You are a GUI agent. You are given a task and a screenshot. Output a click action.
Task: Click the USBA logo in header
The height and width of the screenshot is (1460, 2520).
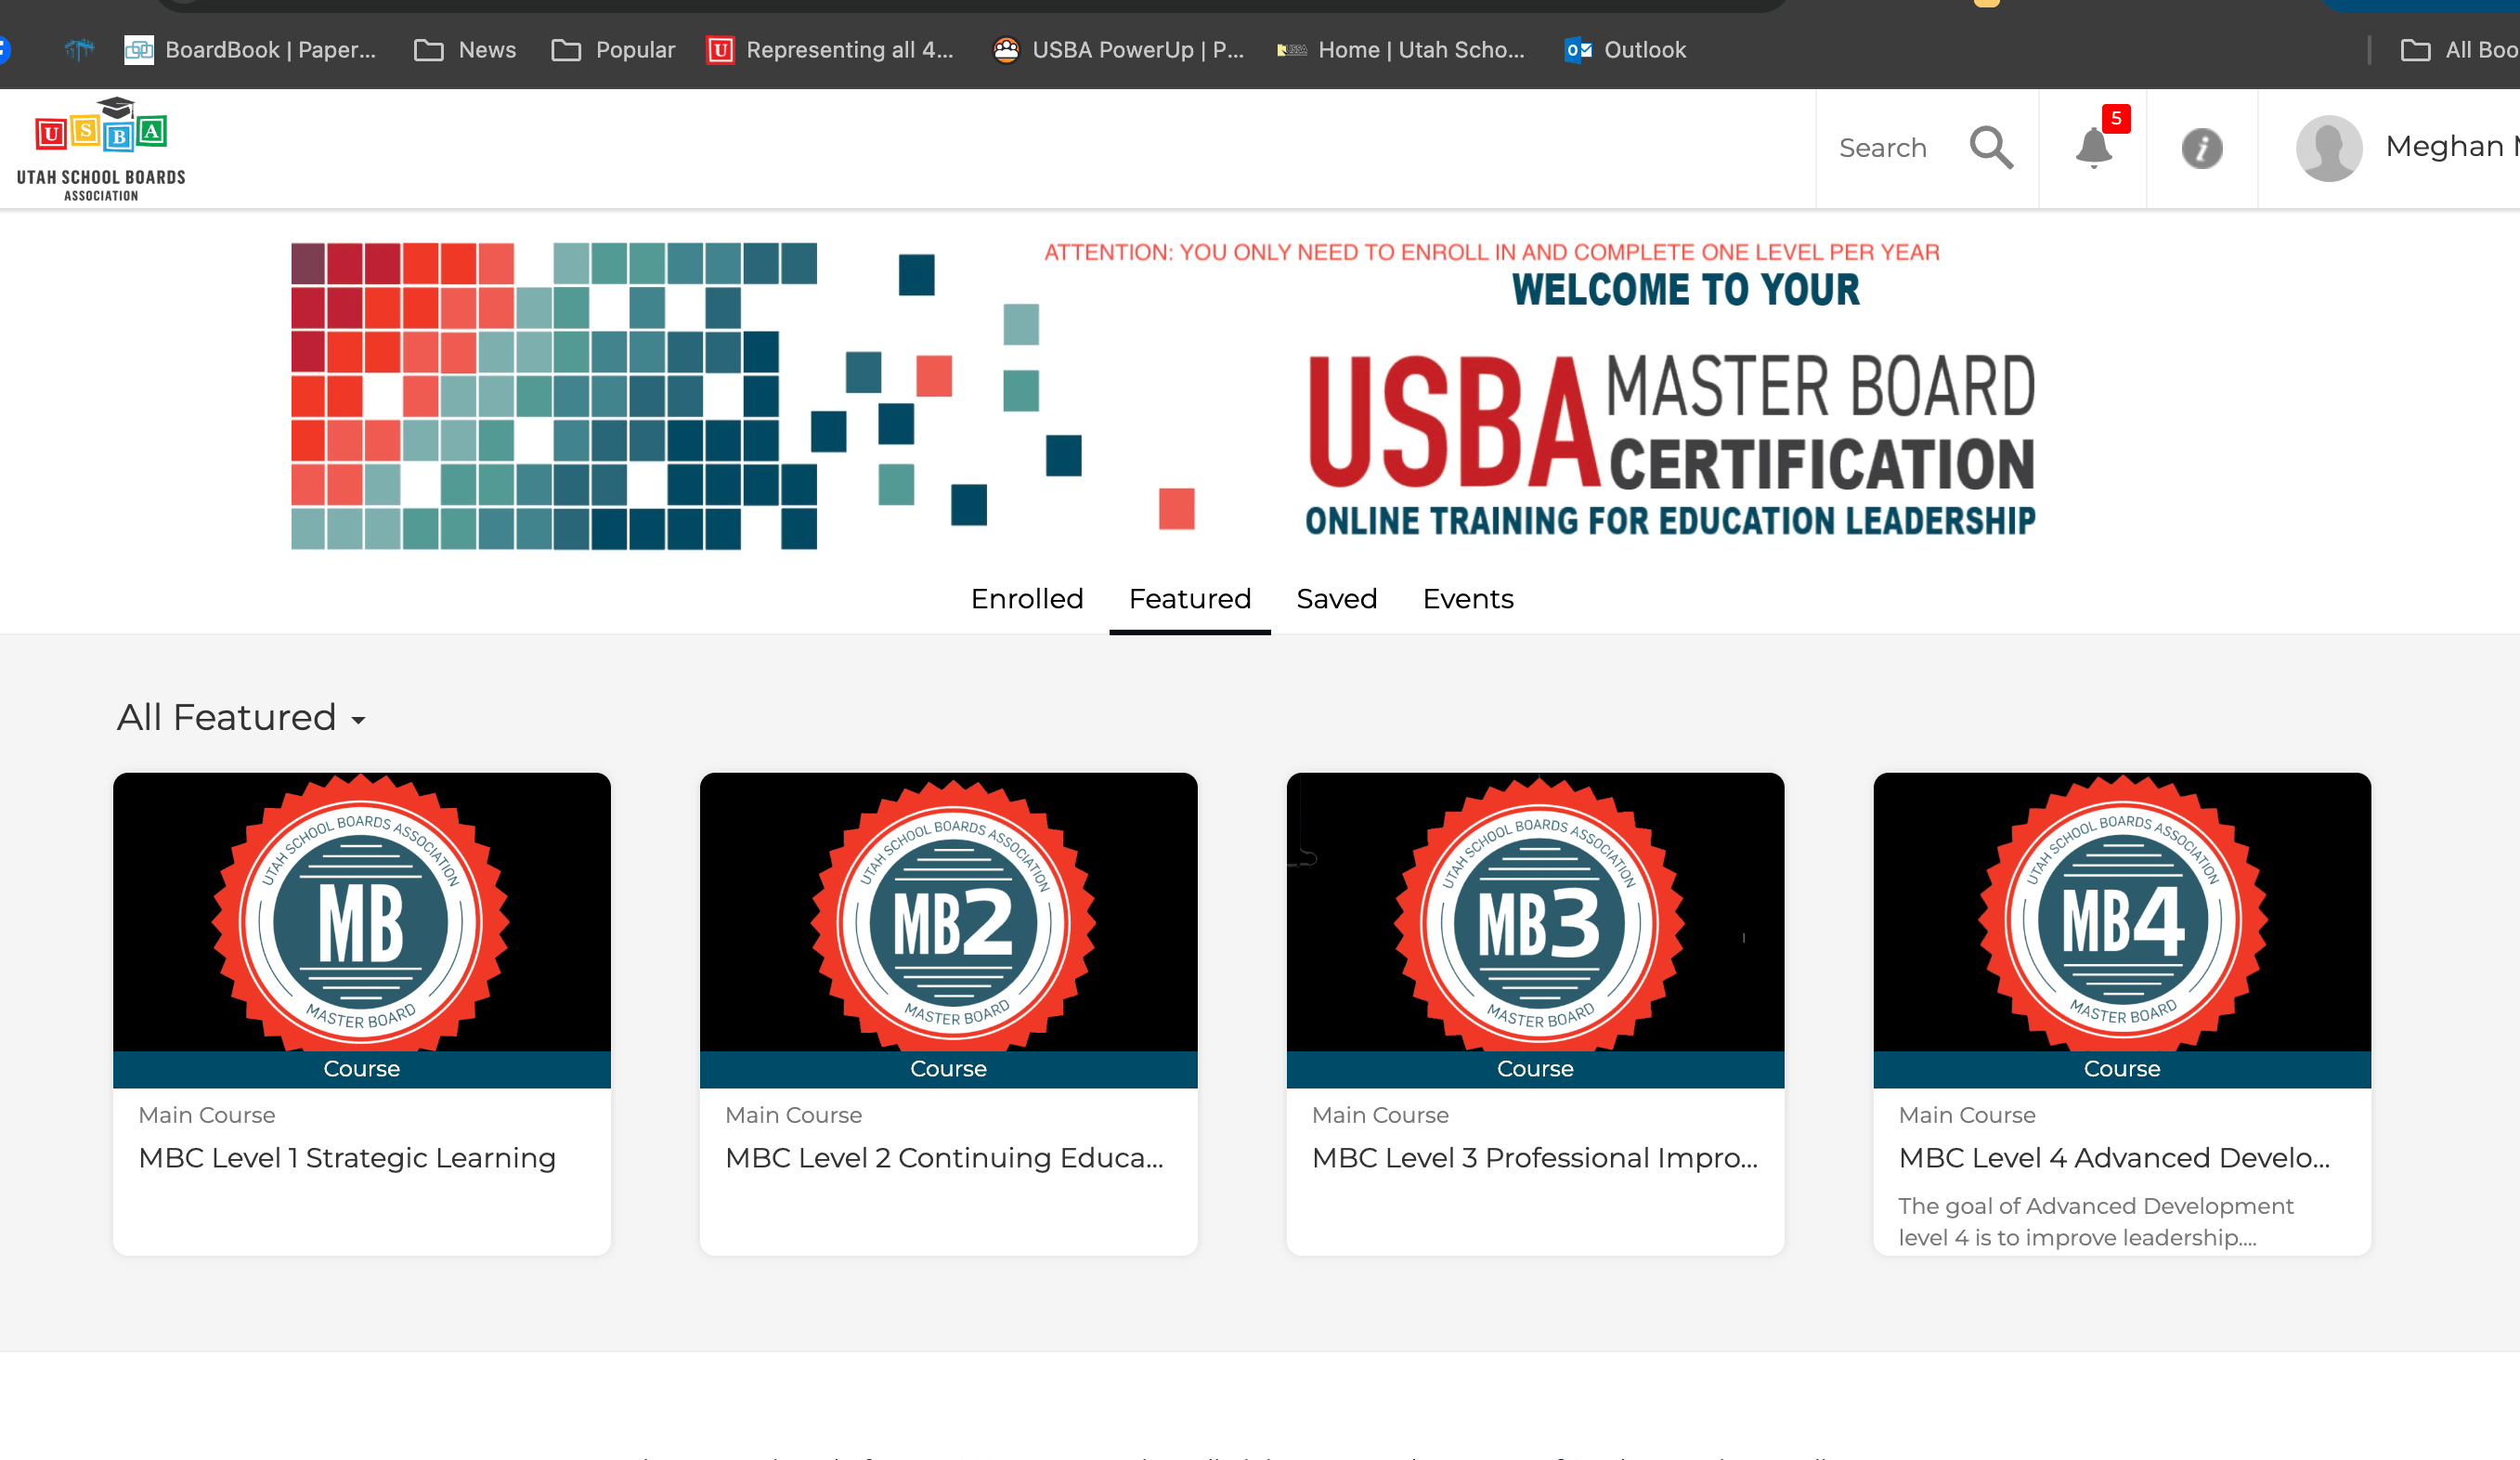[x=101, y=149]
